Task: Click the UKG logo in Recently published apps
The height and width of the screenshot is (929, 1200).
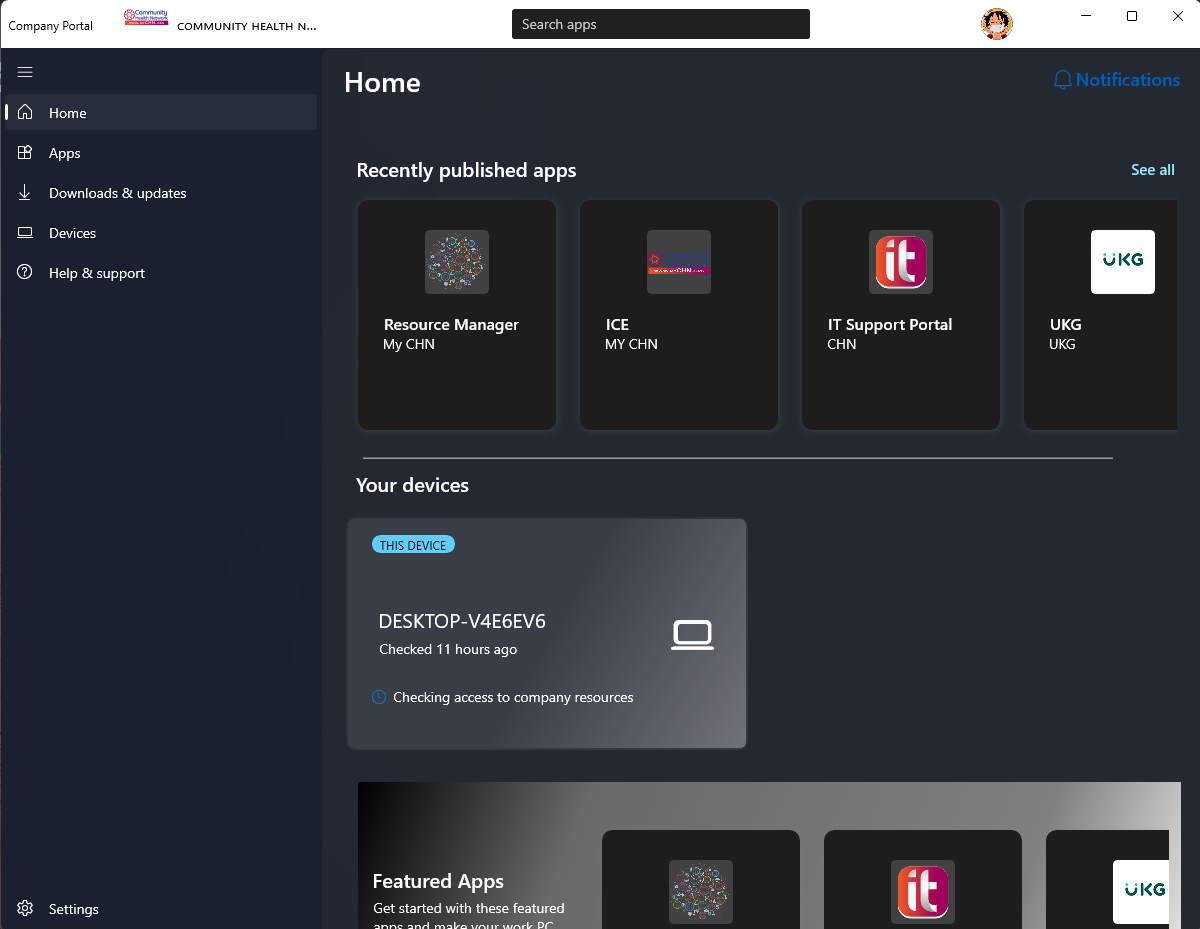Action: pos(1123,262)
